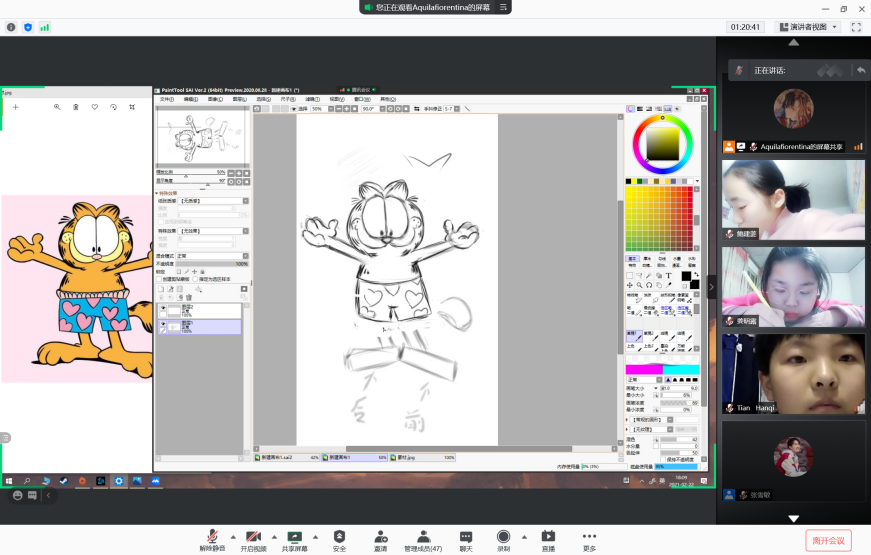Select the 指定为选区样本 radio option
The width and height of the screenshot is (871, 555).
pyautogui.click(x=196, y=279)
